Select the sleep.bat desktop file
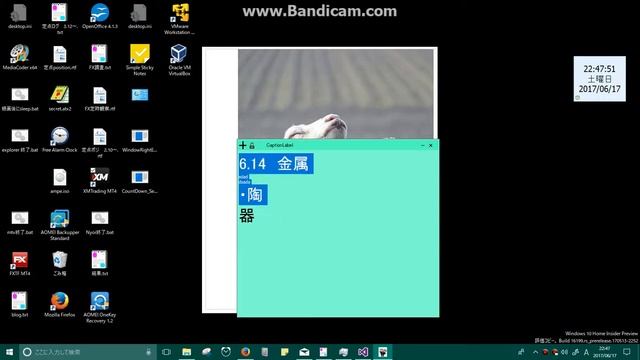640x360 pixels. coord(20,98)
